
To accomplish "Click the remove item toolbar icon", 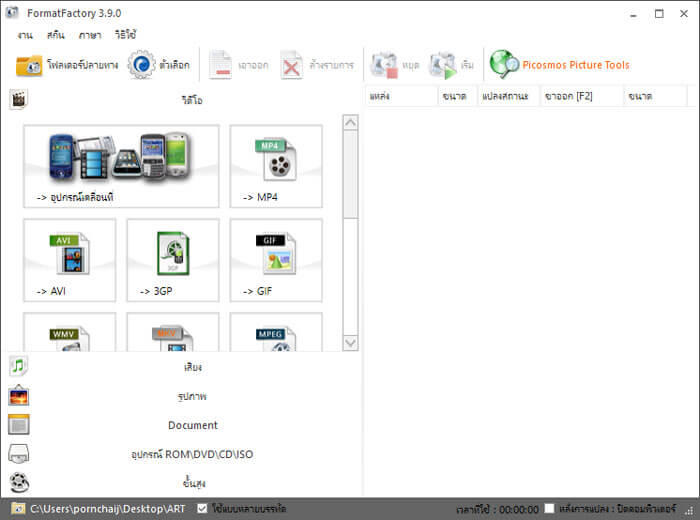I will tap(221, 65).
